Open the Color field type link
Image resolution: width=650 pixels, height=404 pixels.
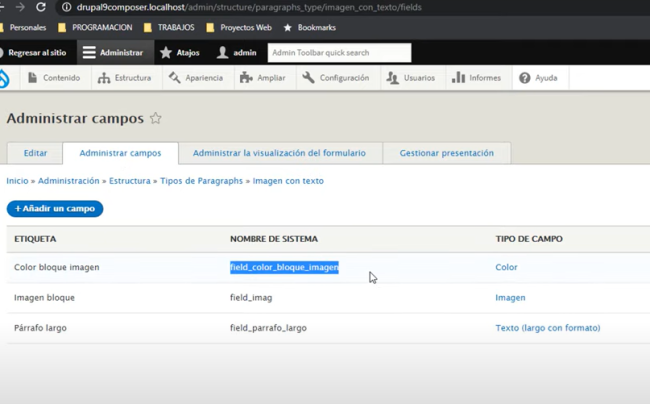[x=506, y=267]
